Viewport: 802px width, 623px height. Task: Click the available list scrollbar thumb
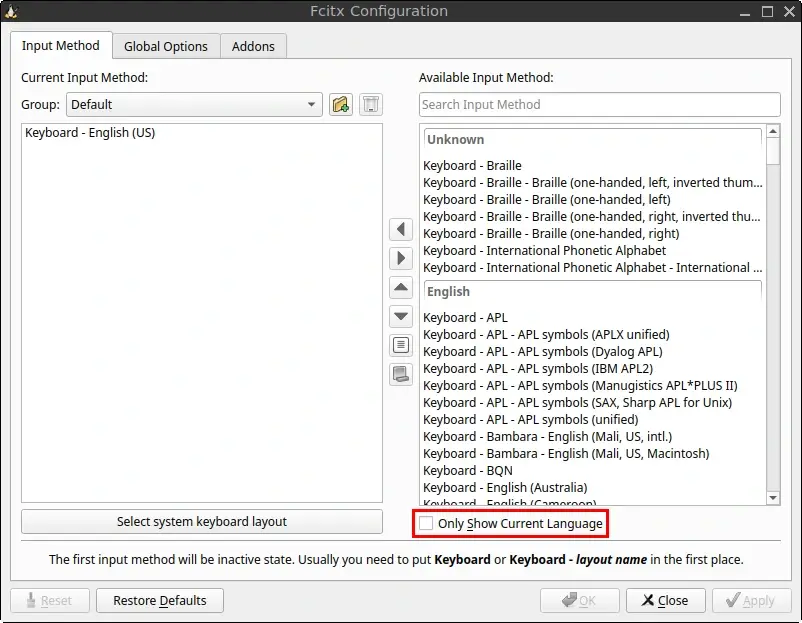click(773, 151)
